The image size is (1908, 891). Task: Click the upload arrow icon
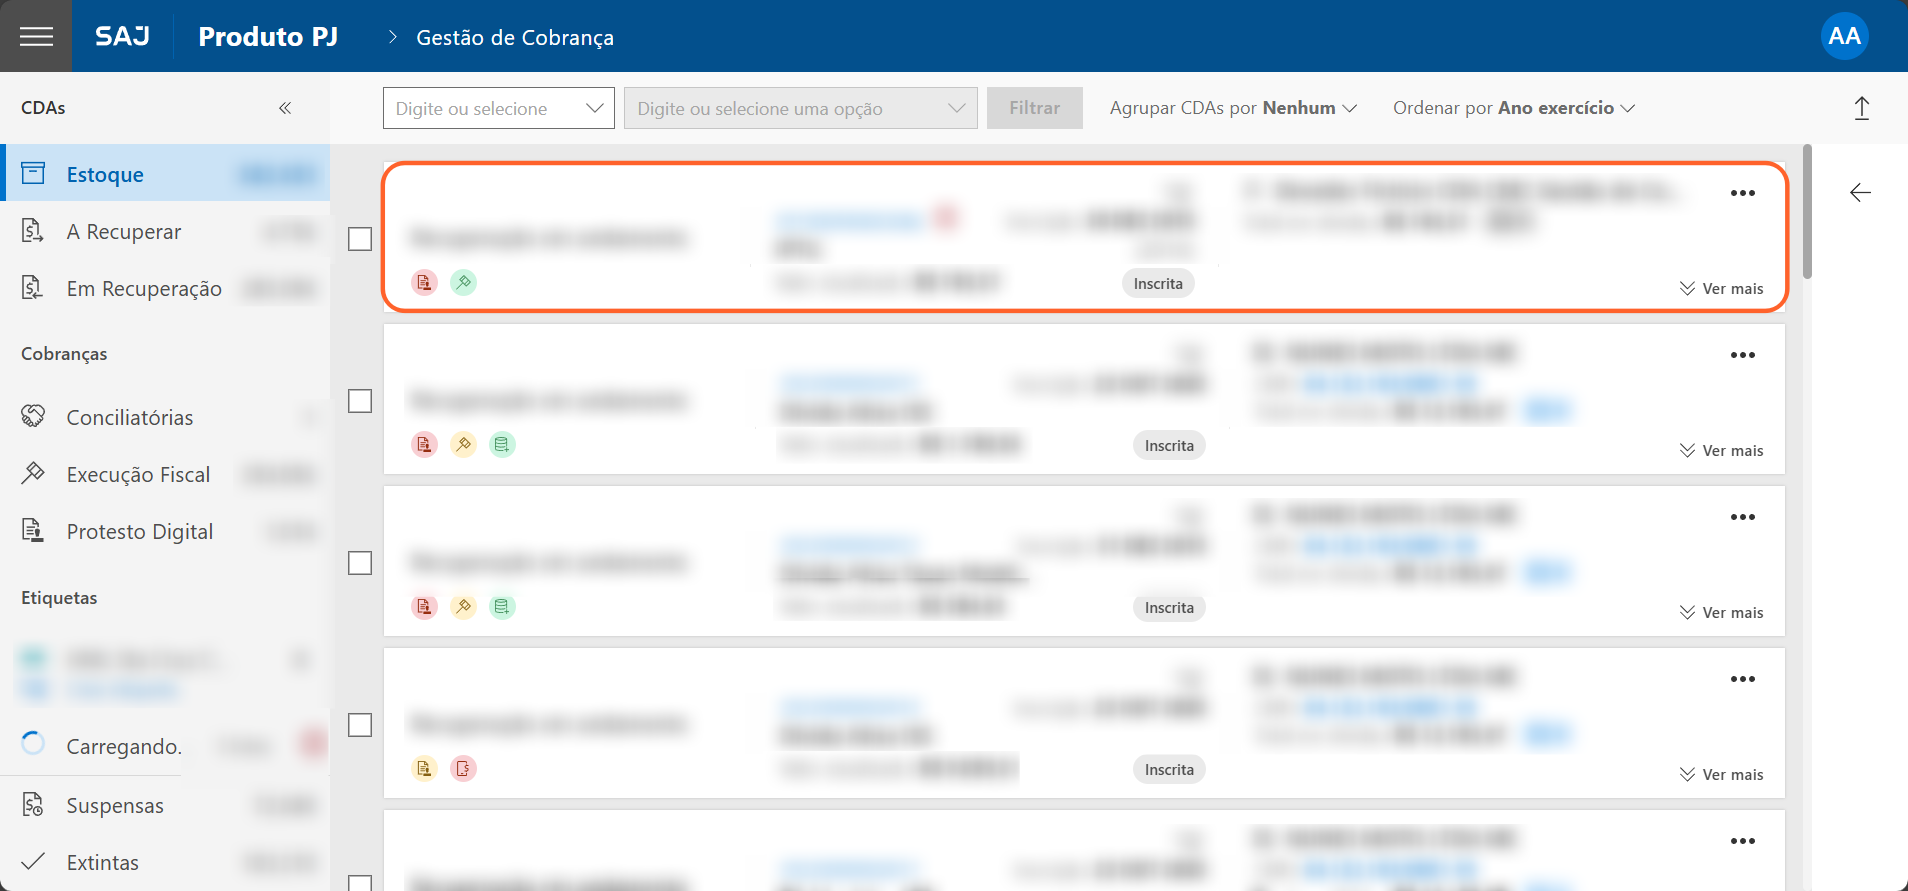click(1861, 108)
